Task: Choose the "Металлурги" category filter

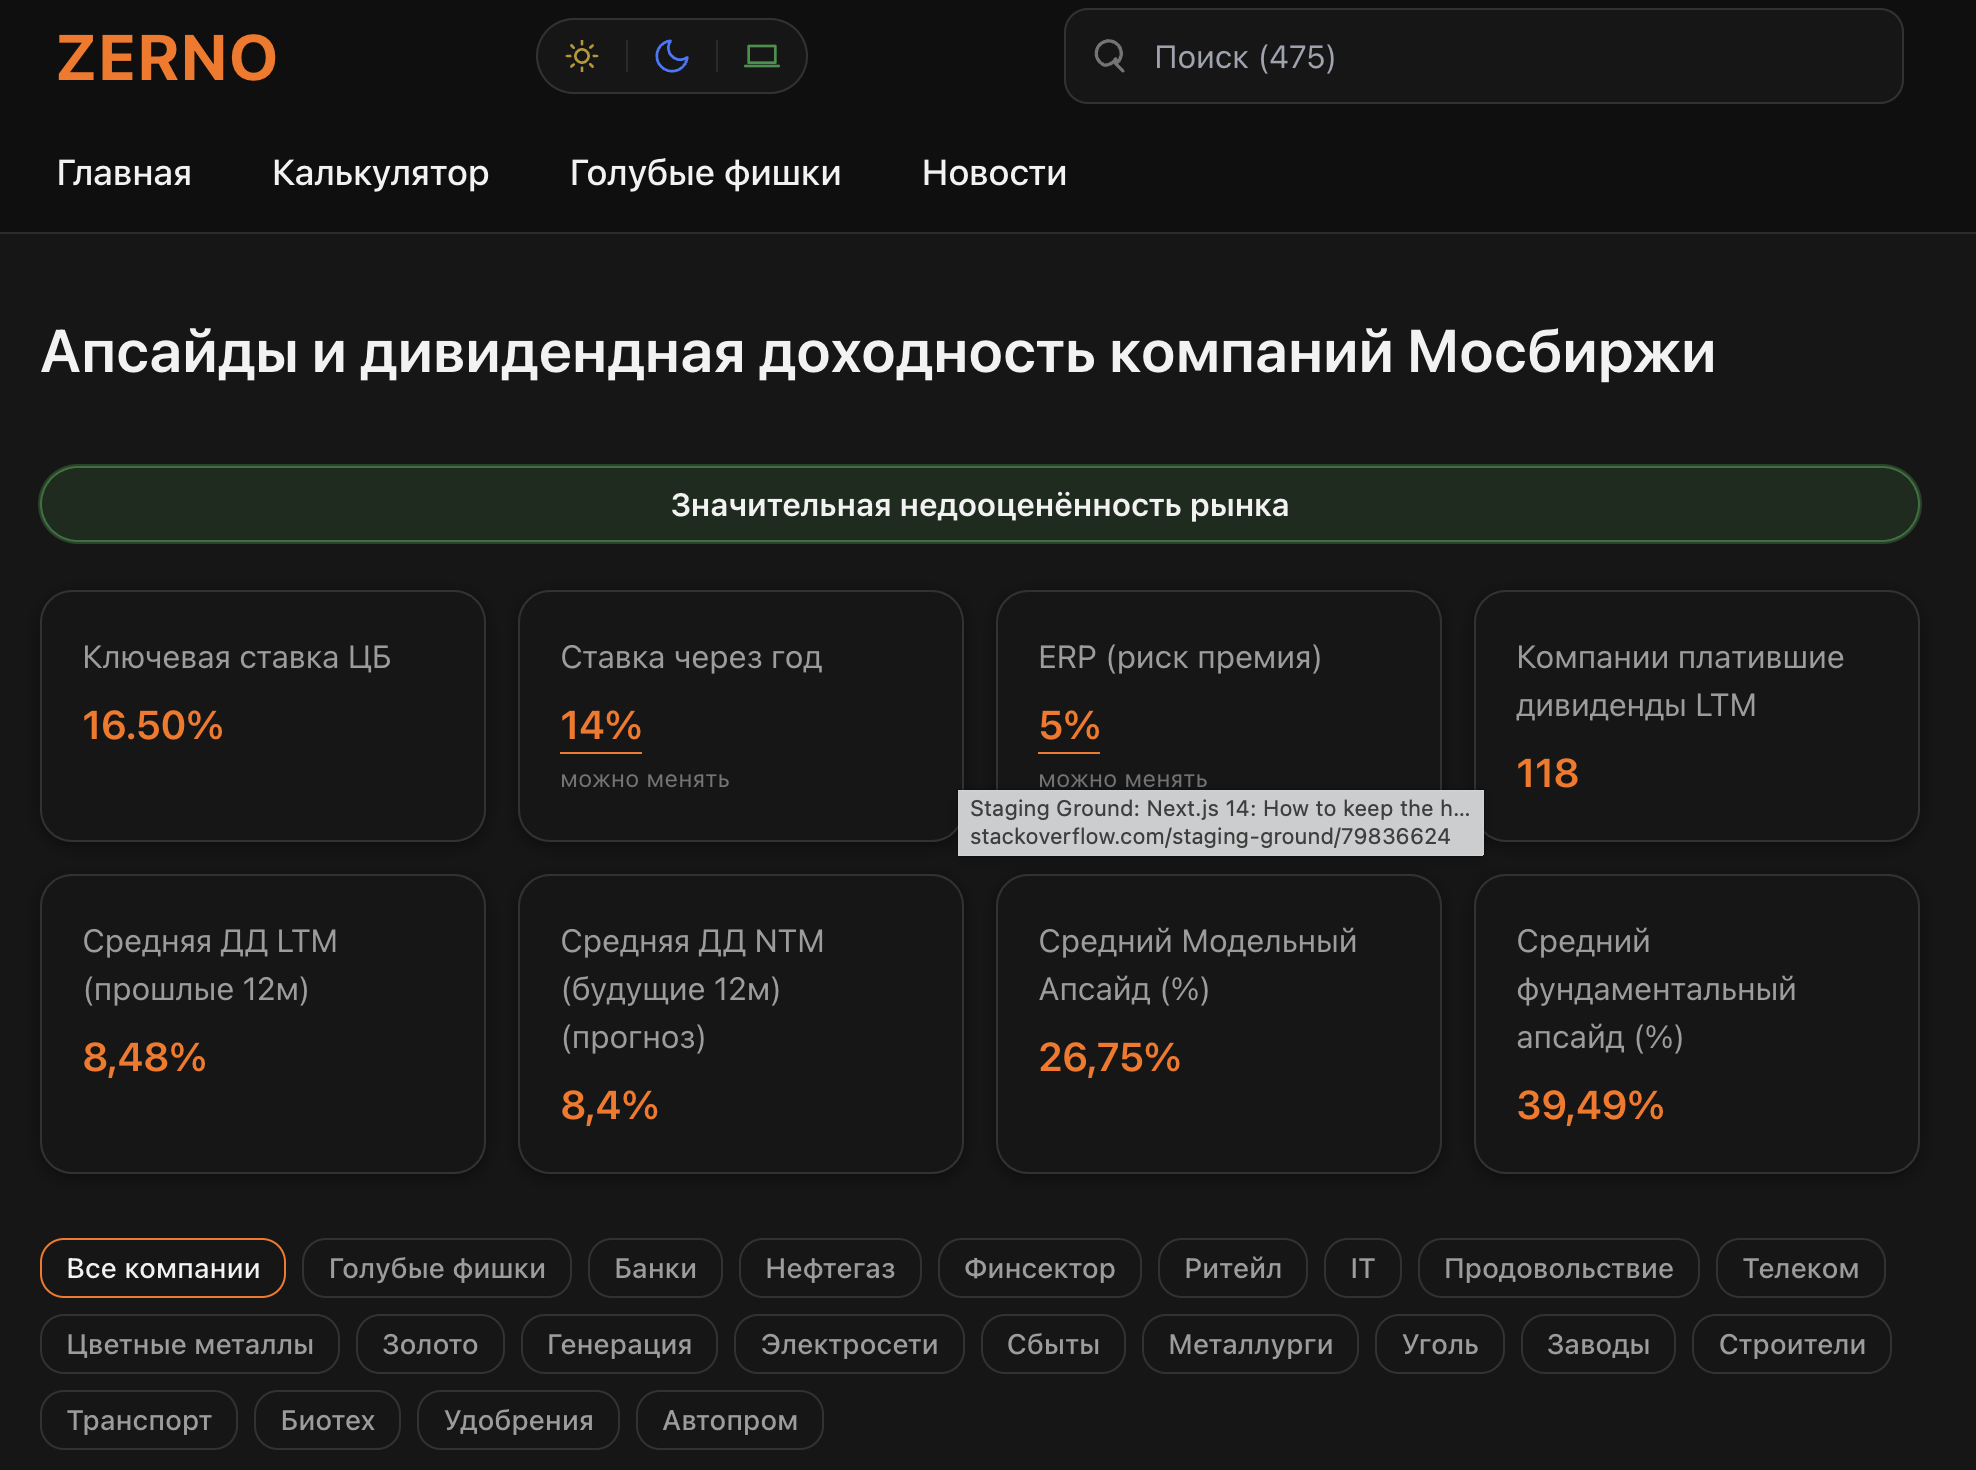Action: click(1250, 1344)
